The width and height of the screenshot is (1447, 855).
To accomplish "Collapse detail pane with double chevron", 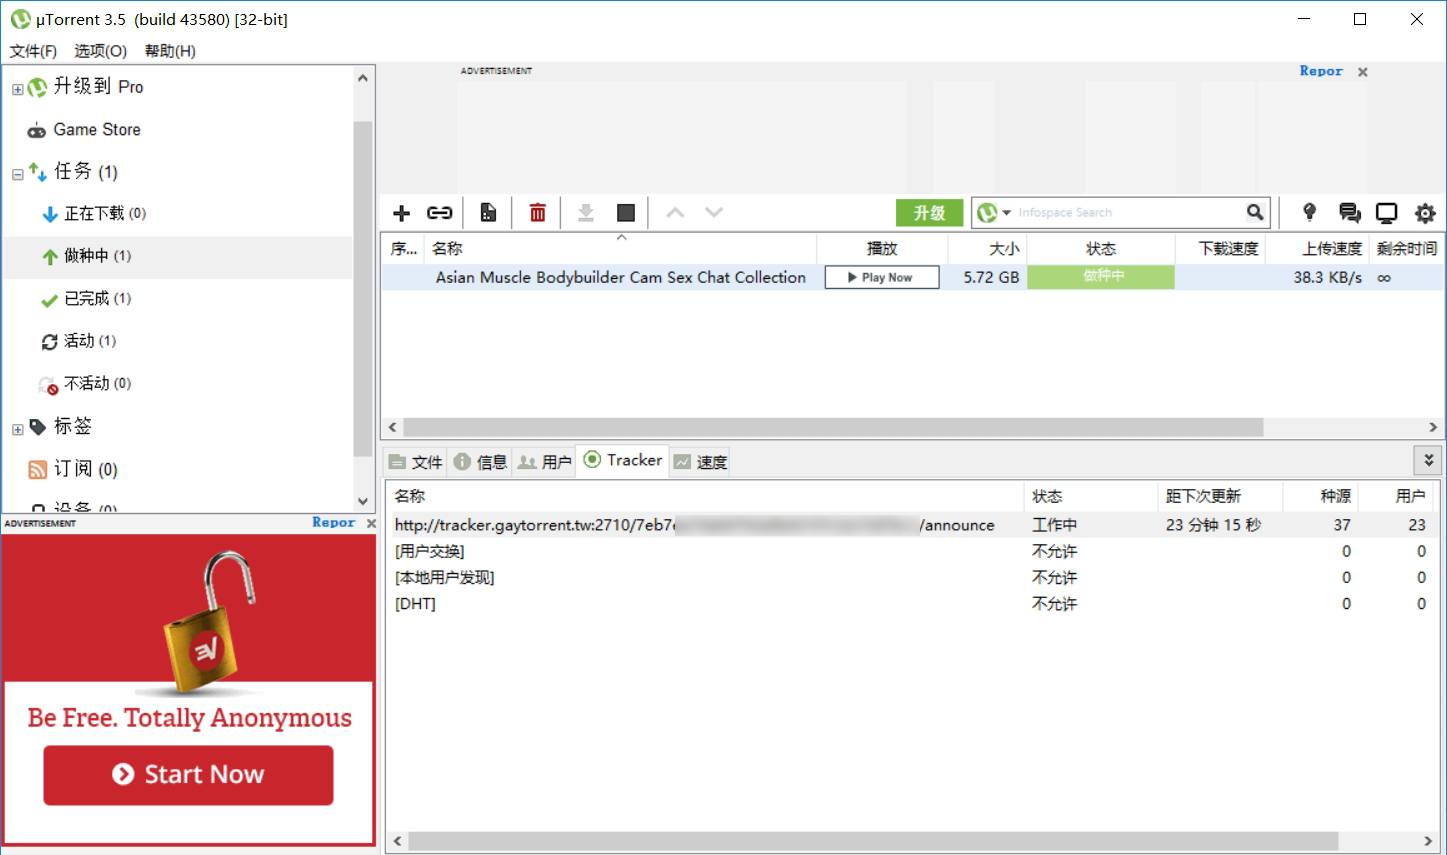I will coord(1428,460).
